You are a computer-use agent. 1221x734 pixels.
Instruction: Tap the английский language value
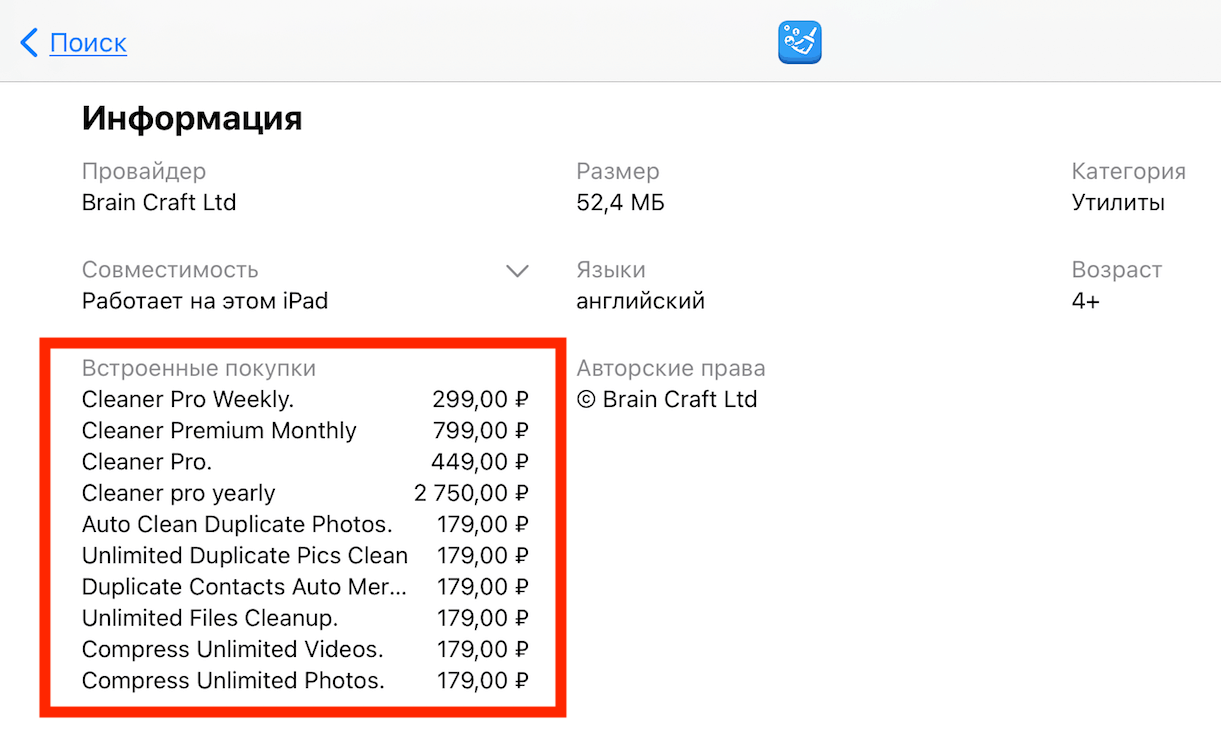click(641, 301)
